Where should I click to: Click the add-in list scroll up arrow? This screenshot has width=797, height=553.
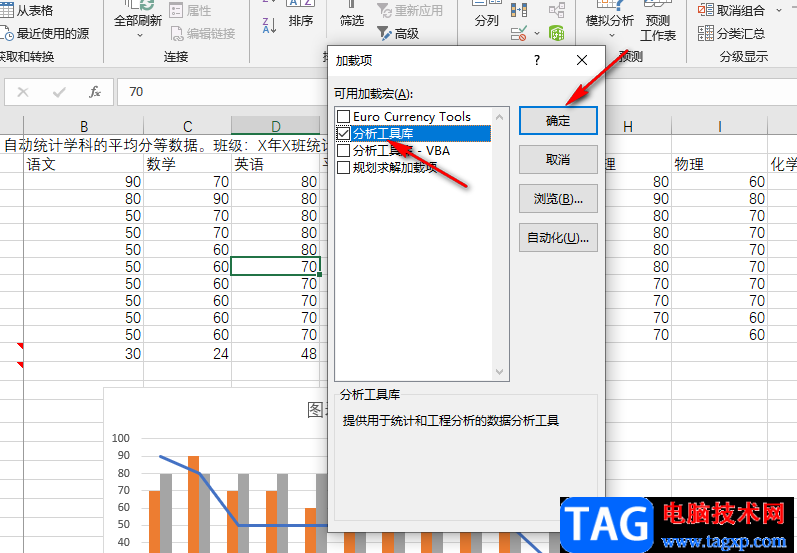[x=499, y=117]
